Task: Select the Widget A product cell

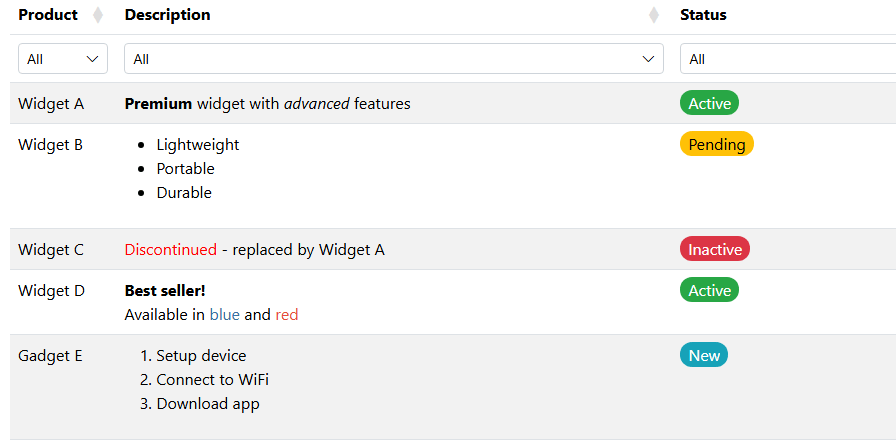Action: [51, 103]
